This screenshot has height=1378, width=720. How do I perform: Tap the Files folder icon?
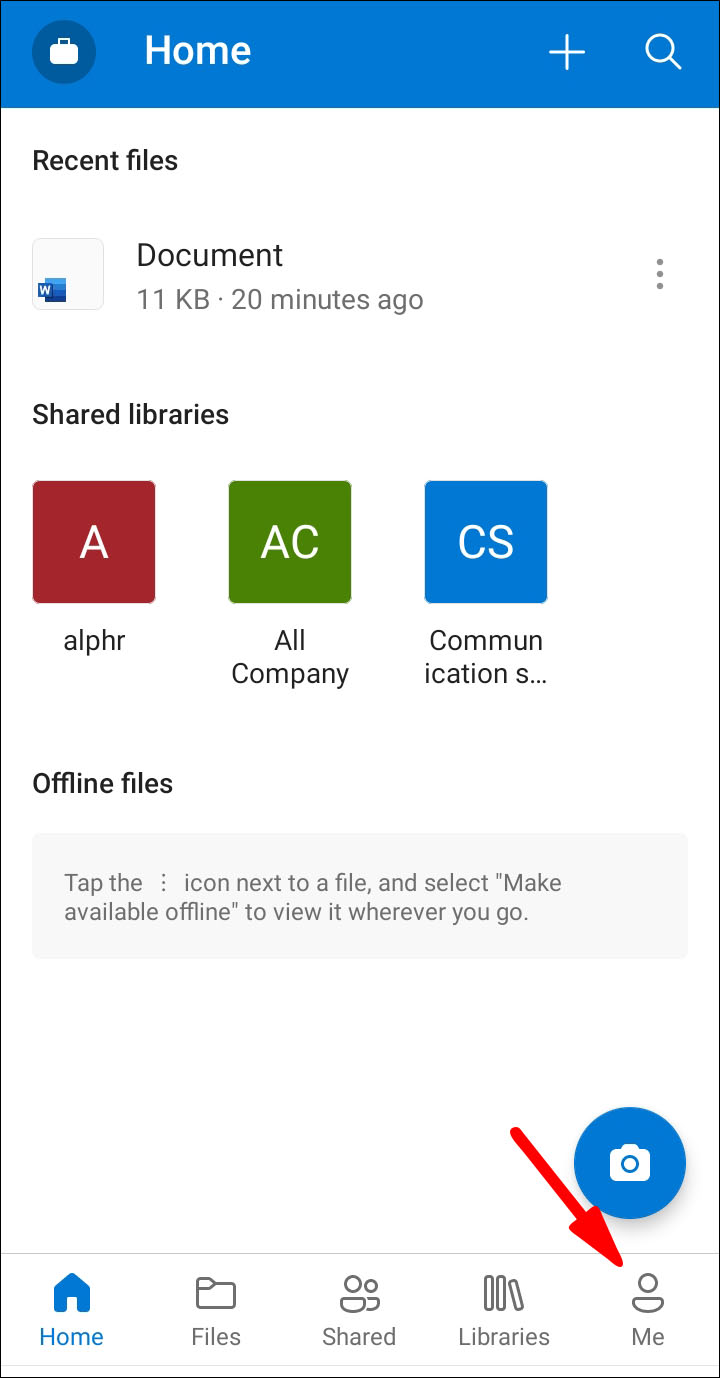(x=216, y=1294)
